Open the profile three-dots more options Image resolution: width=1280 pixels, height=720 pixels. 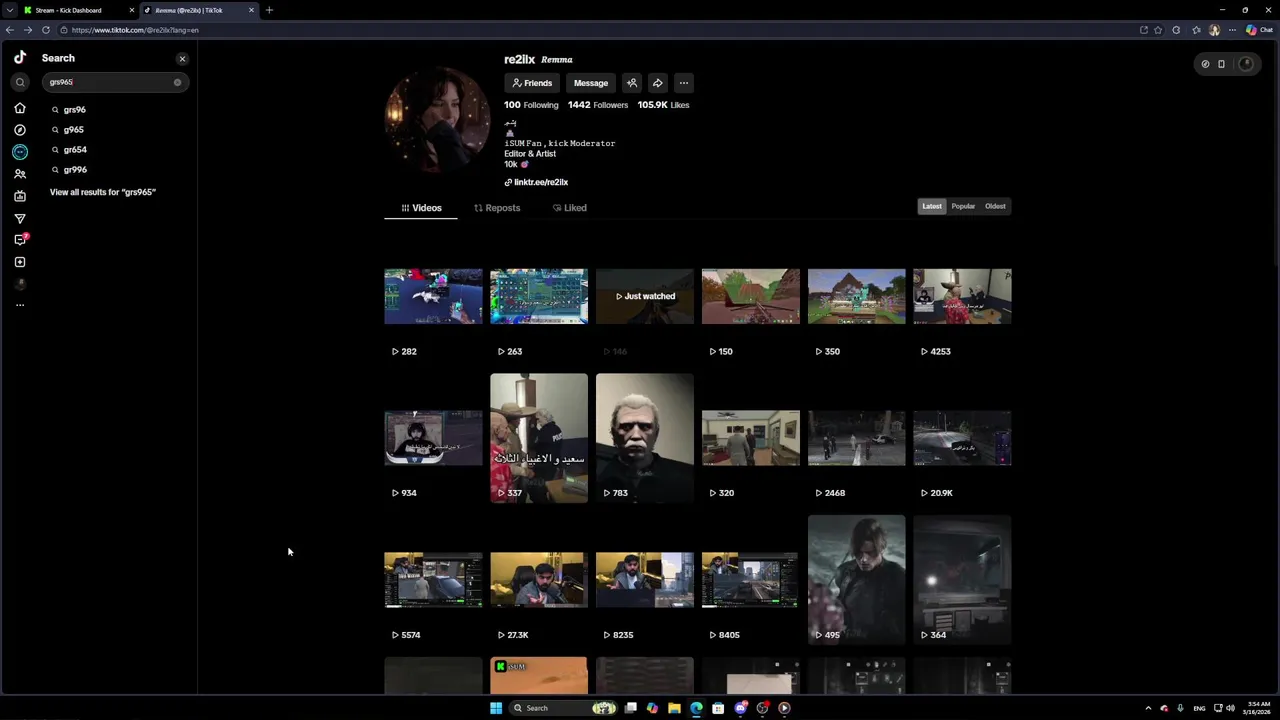click(683, 83)
